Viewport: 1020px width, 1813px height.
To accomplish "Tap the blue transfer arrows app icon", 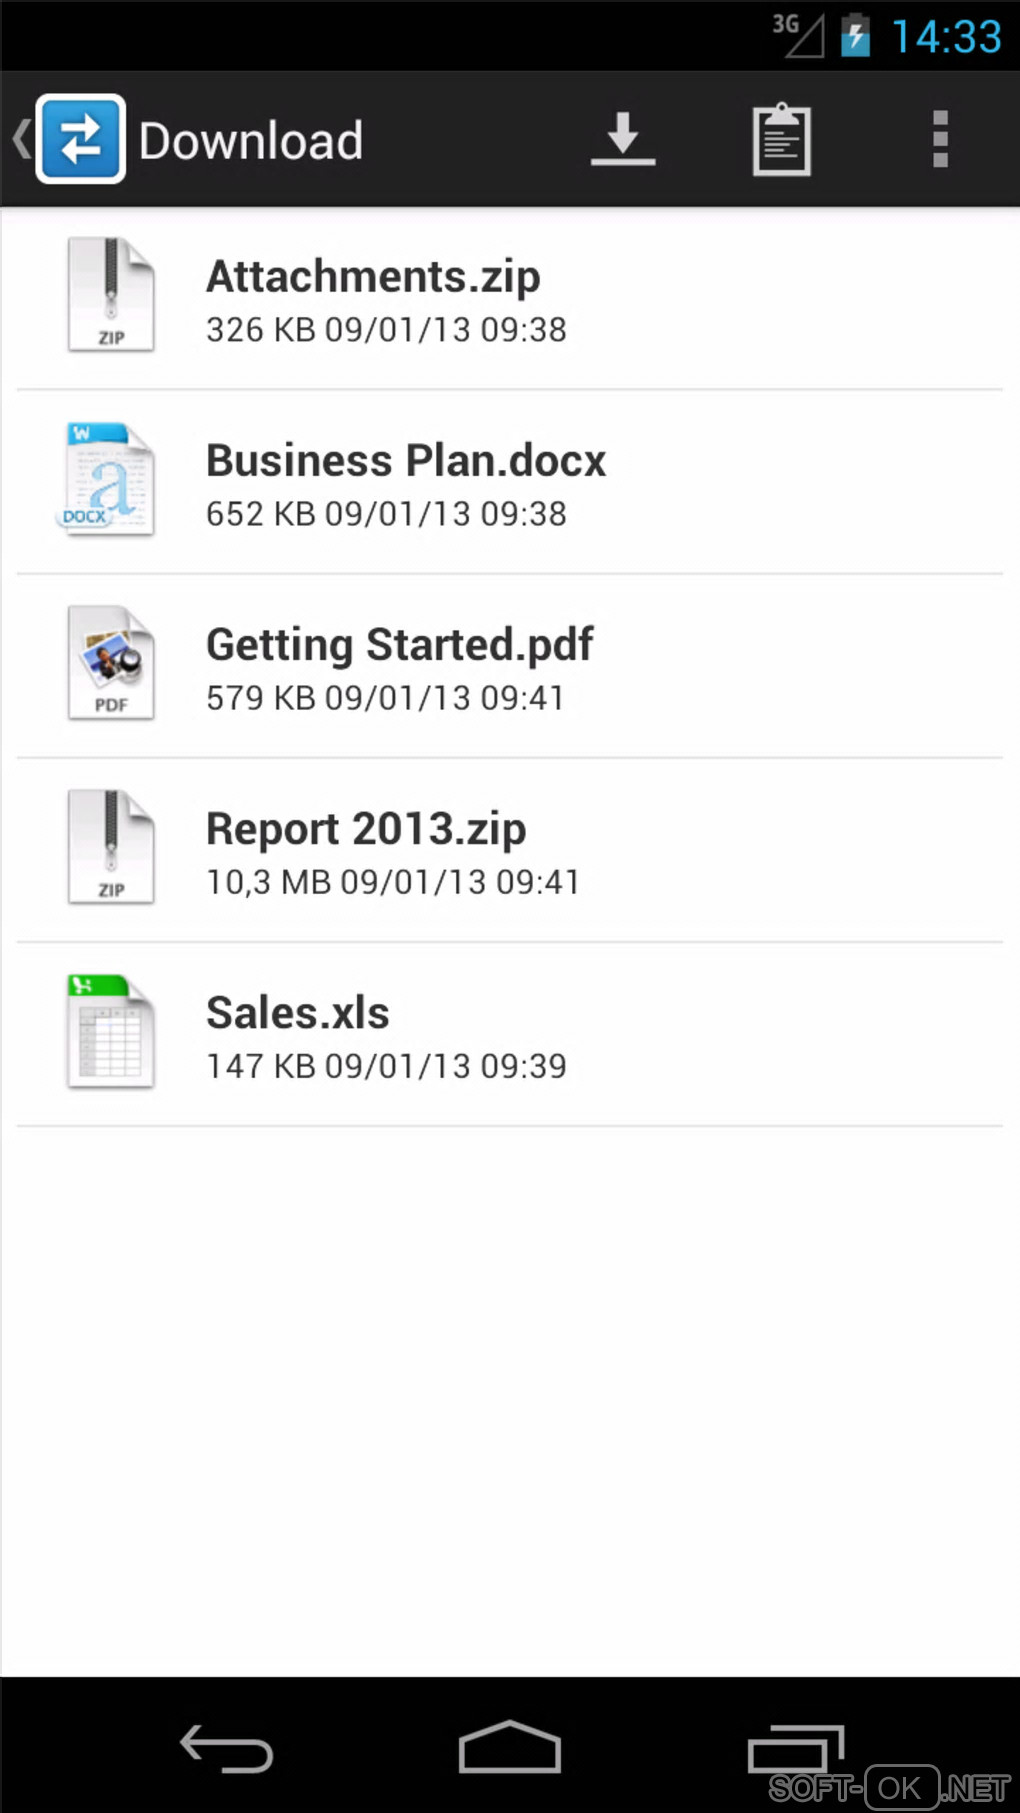I will (81, 139).
